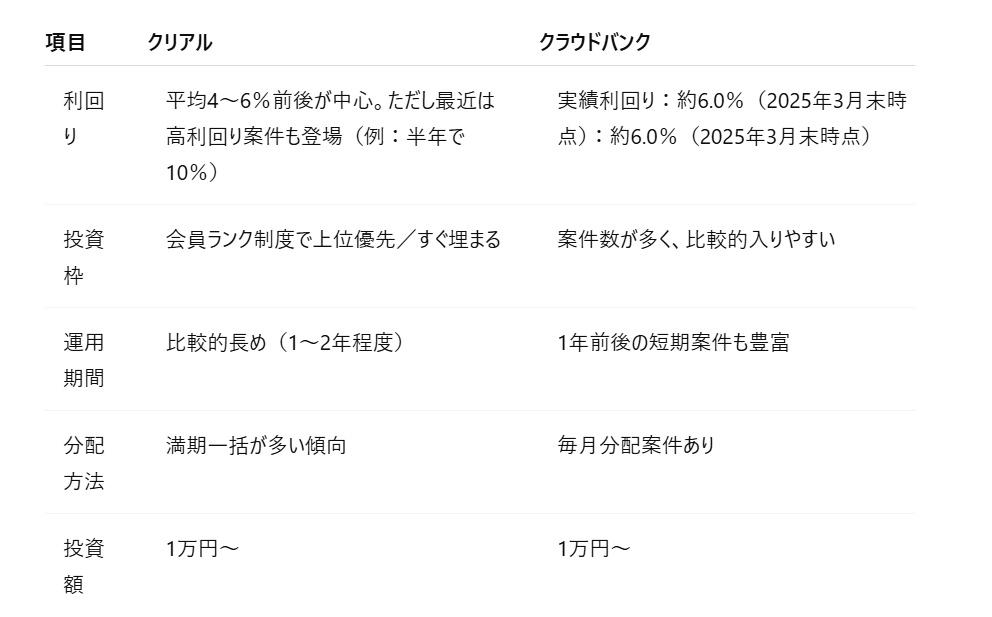Click the クリアル column header
This screenshot has width=992, height=617.
click(180, 42)
